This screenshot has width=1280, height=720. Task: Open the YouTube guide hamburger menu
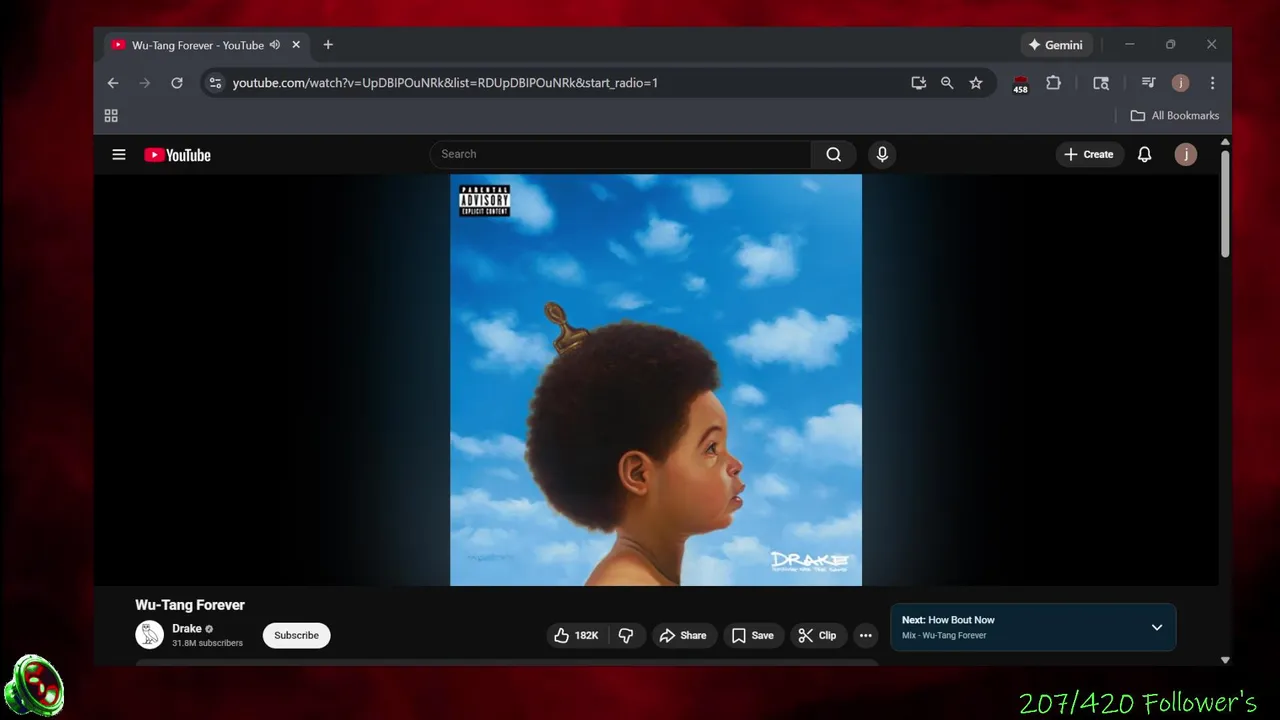[119, 155]
